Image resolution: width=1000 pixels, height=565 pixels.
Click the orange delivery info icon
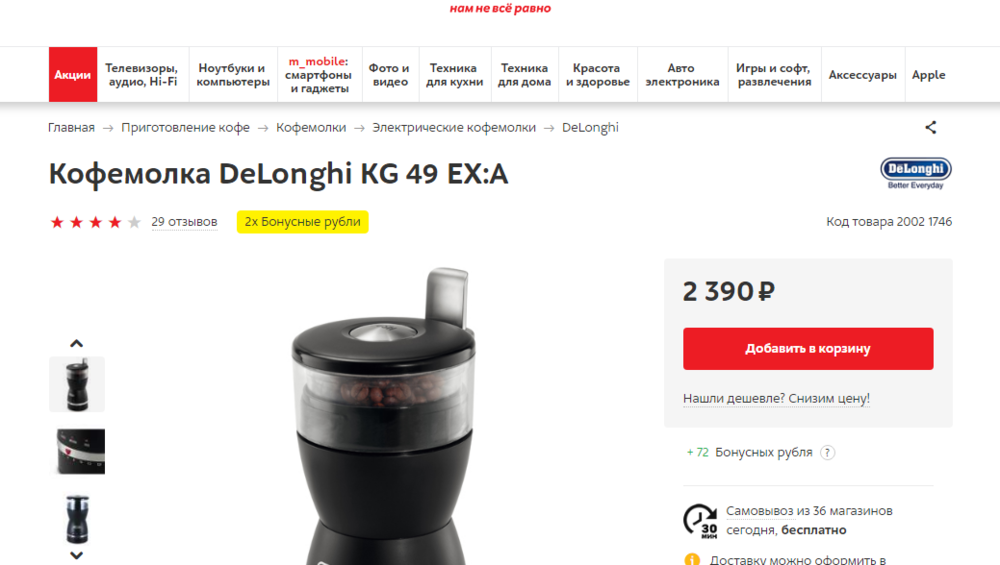[x=692, y=560]
